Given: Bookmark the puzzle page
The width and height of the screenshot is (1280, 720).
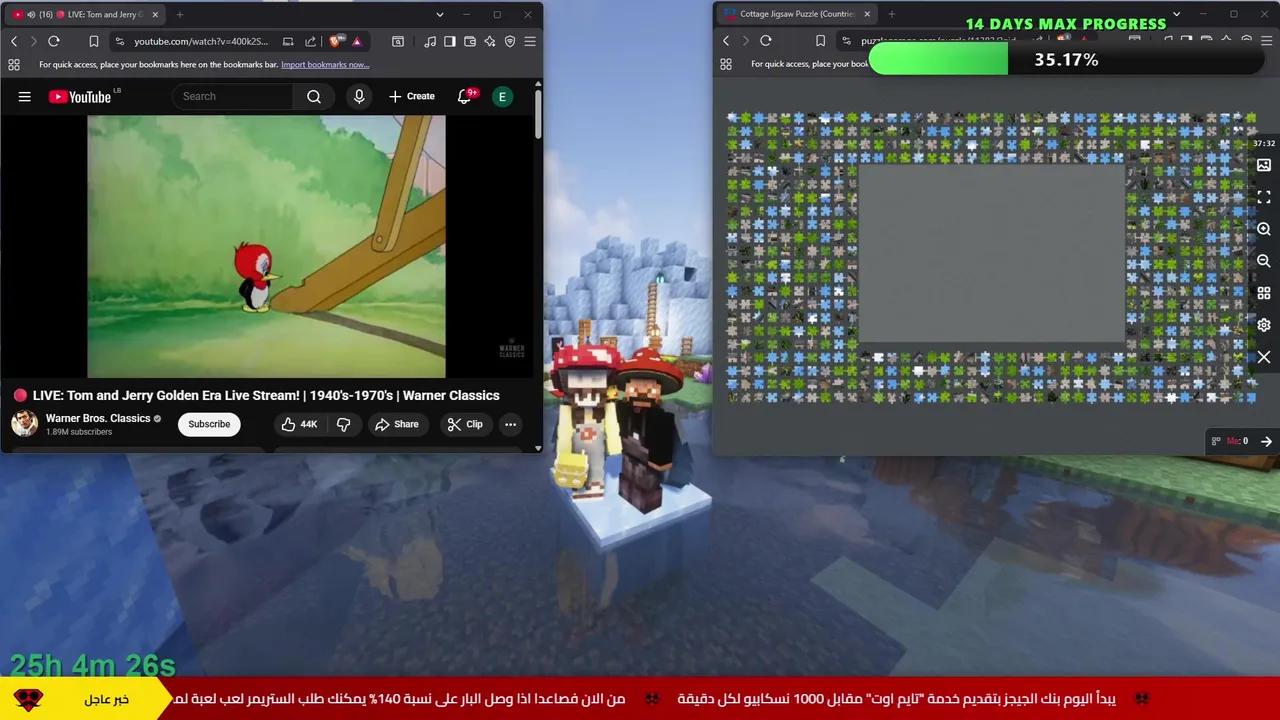Looking at the screenshot, I should click(x=820, y=41).
